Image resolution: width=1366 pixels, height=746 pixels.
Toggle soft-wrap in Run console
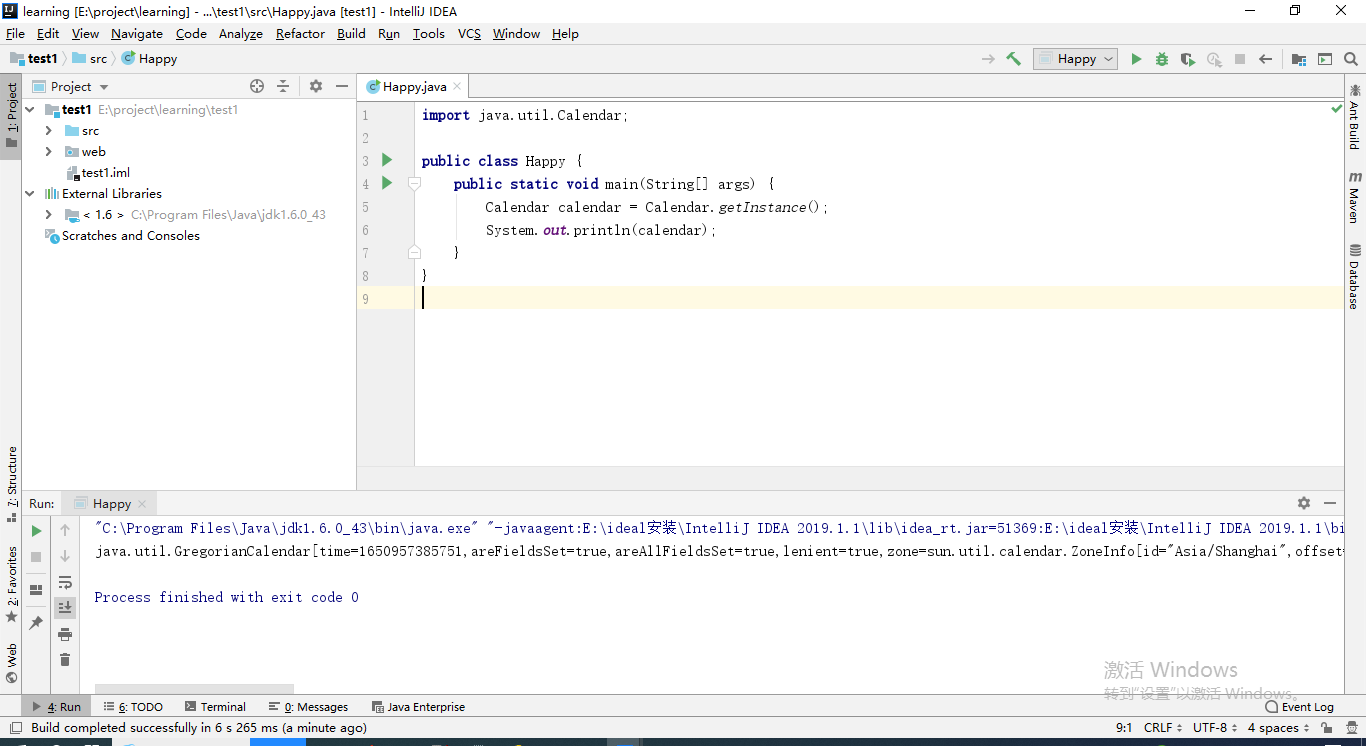(65, 582)
